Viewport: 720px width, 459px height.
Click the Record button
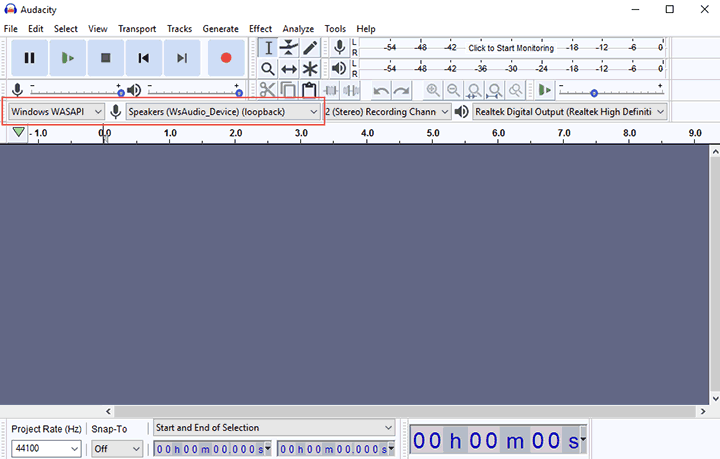tap(226, 58)
